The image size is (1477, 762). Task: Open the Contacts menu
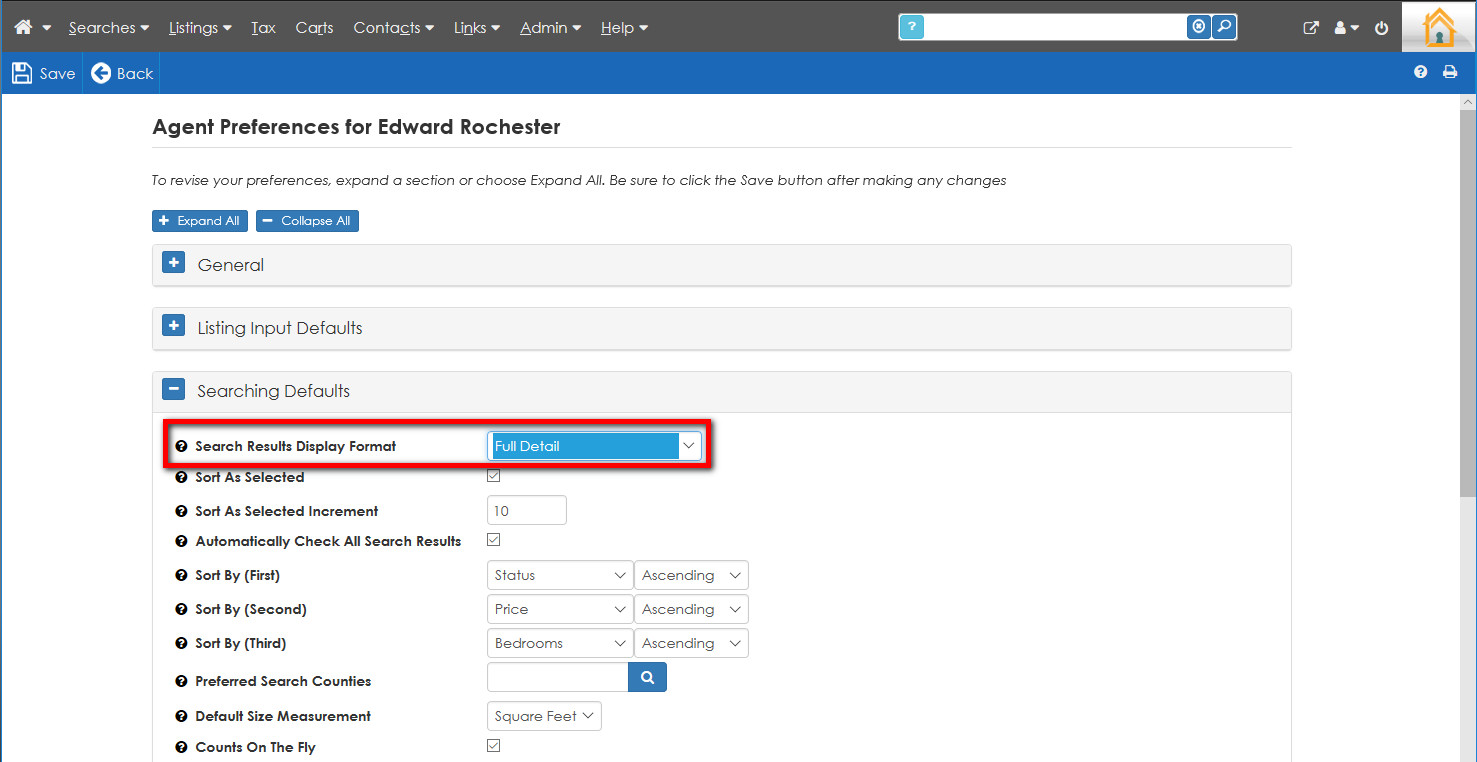point(393,28)
